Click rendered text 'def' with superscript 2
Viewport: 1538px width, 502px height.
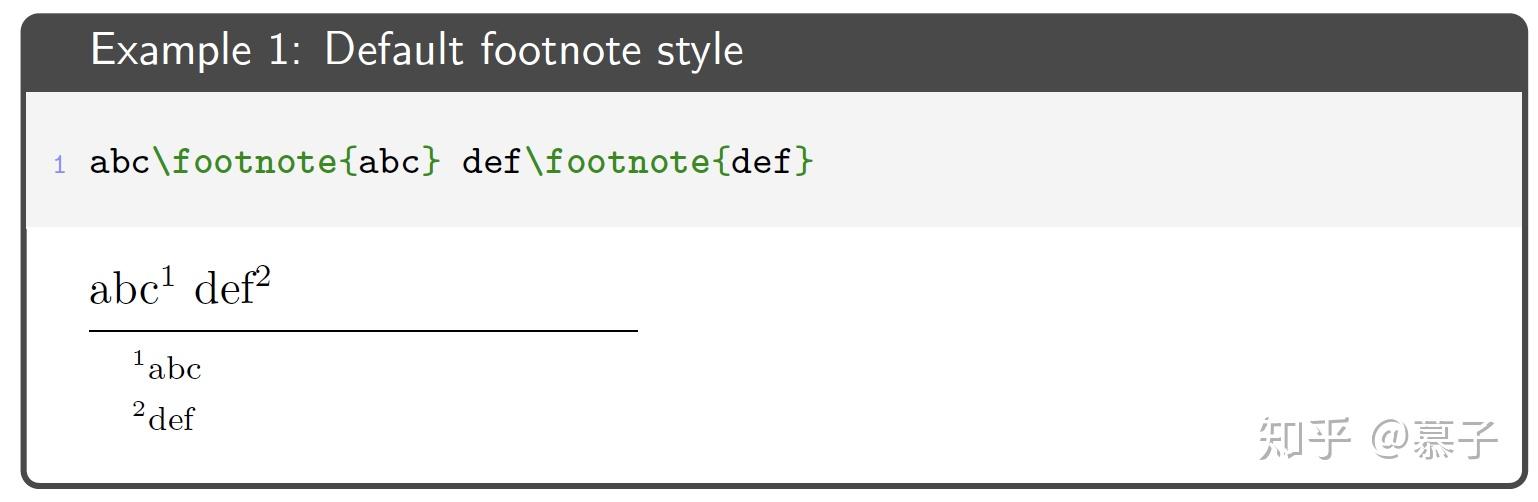tap(232, 288)
